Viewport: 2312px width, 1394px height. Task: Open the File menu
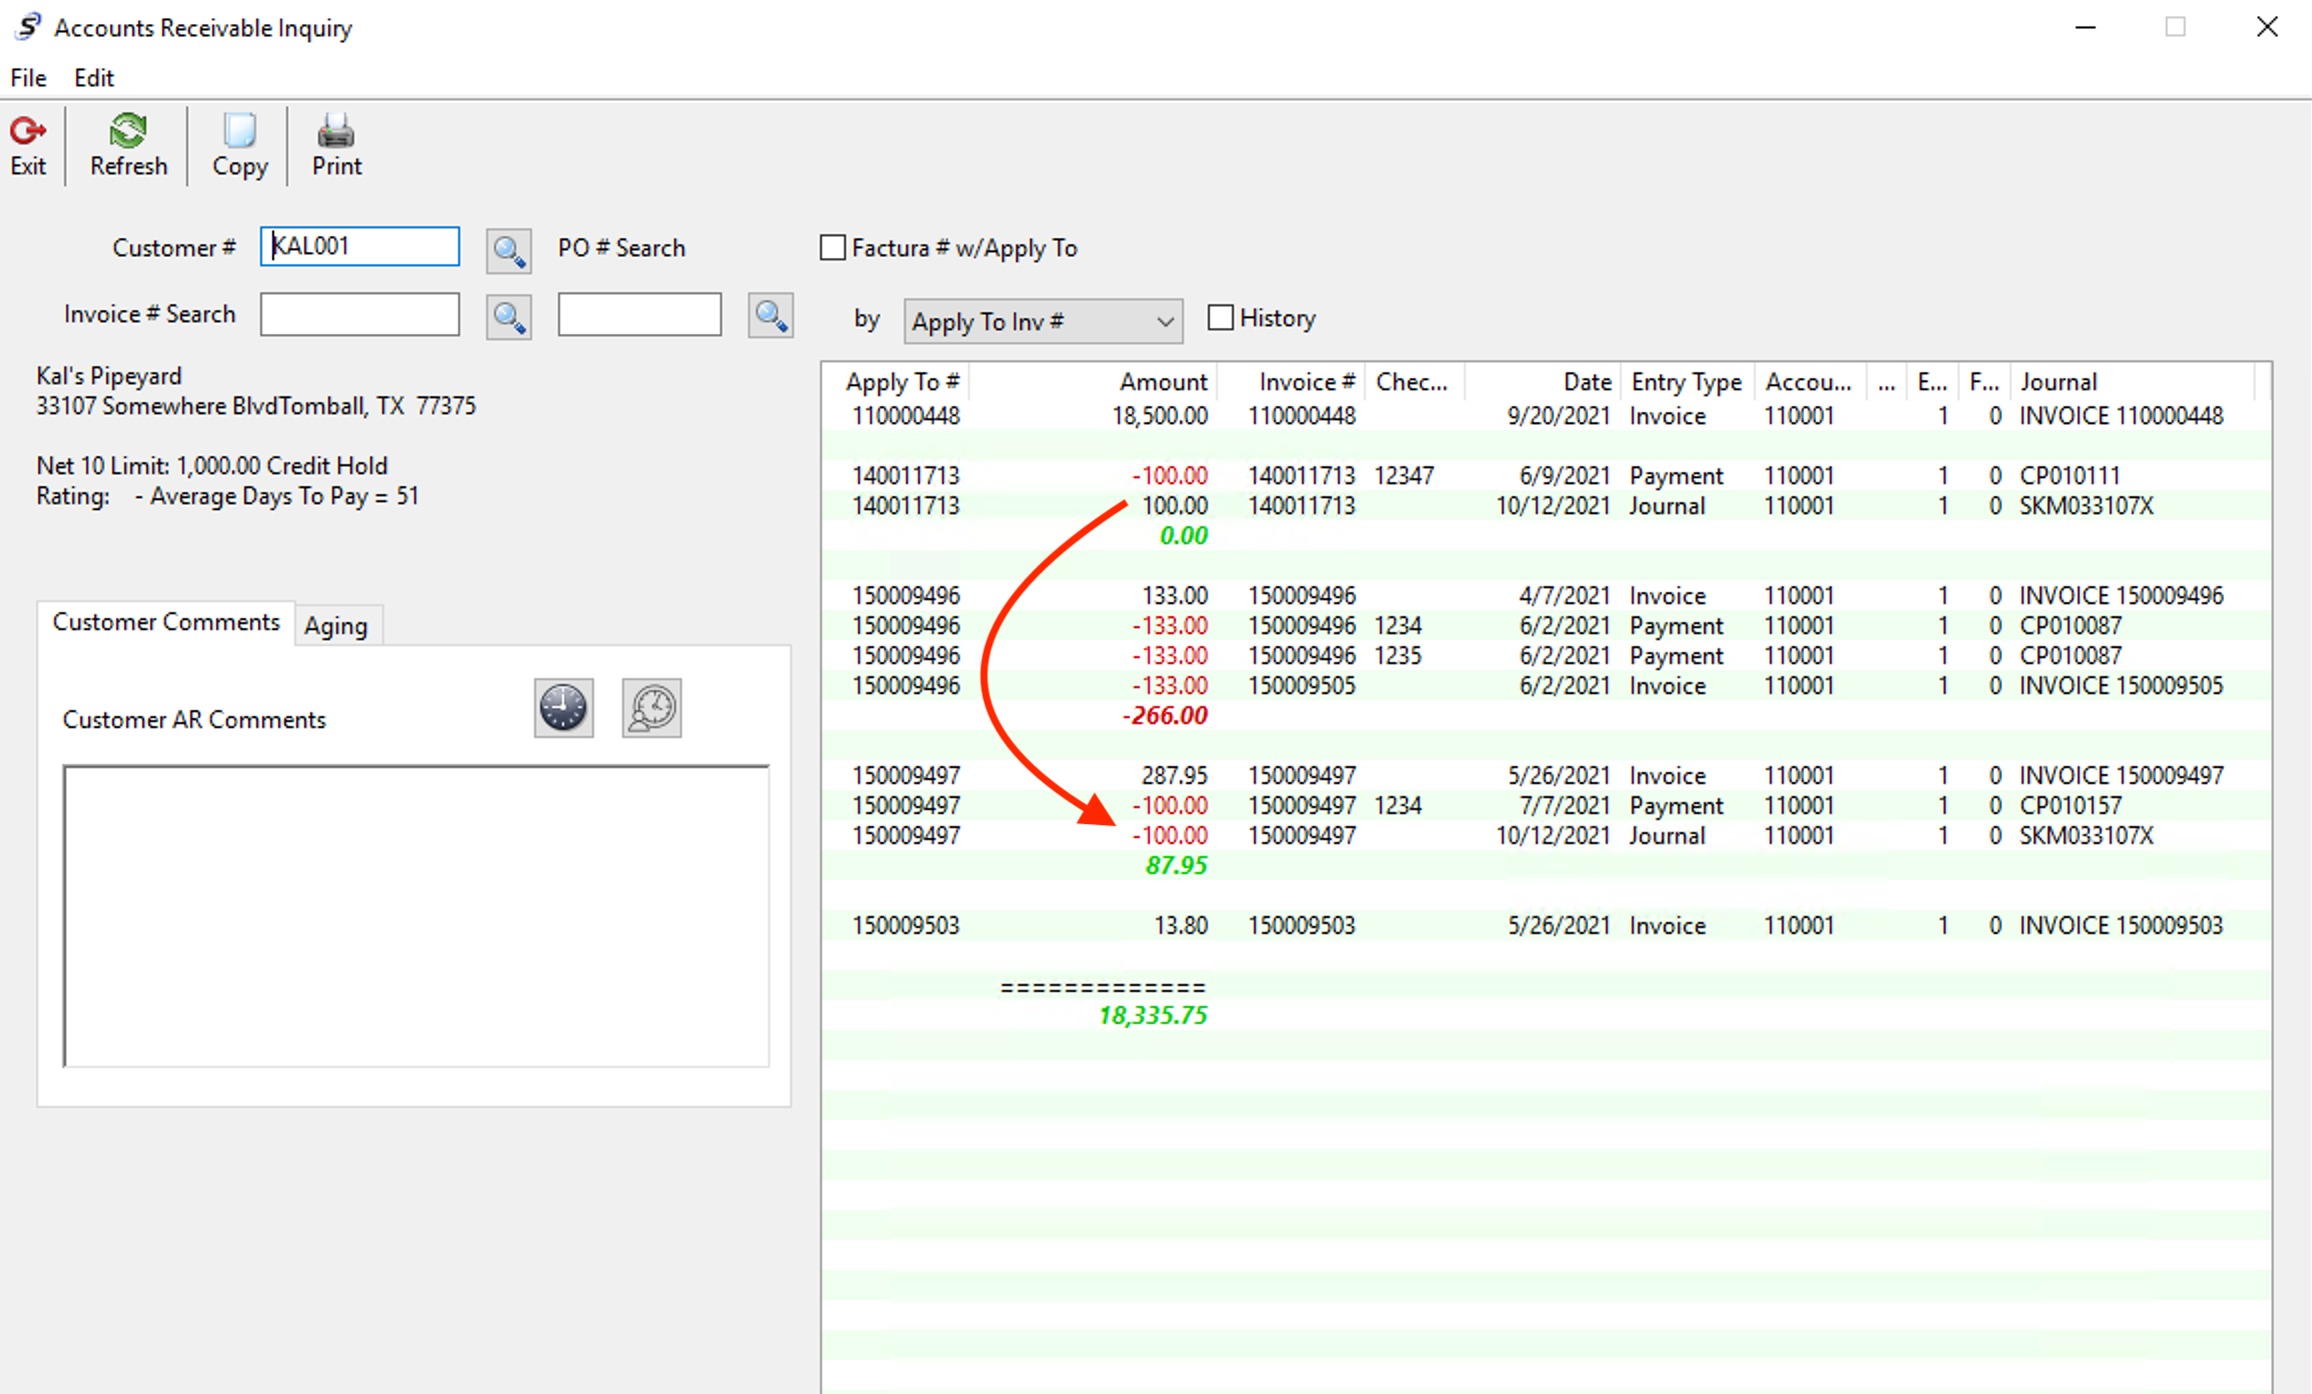28,77
